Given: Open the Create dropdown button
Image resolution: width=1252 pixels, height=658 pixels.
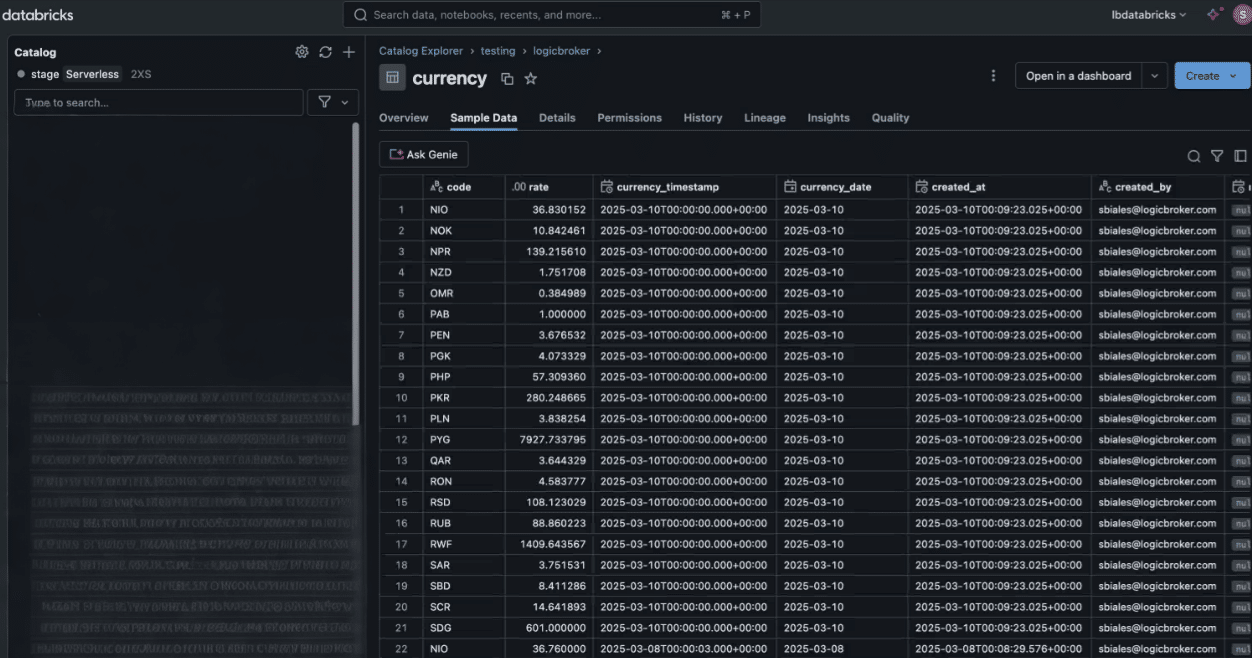Looking at the screenshot, I should pyautogui.click(x=1211, y=76).
